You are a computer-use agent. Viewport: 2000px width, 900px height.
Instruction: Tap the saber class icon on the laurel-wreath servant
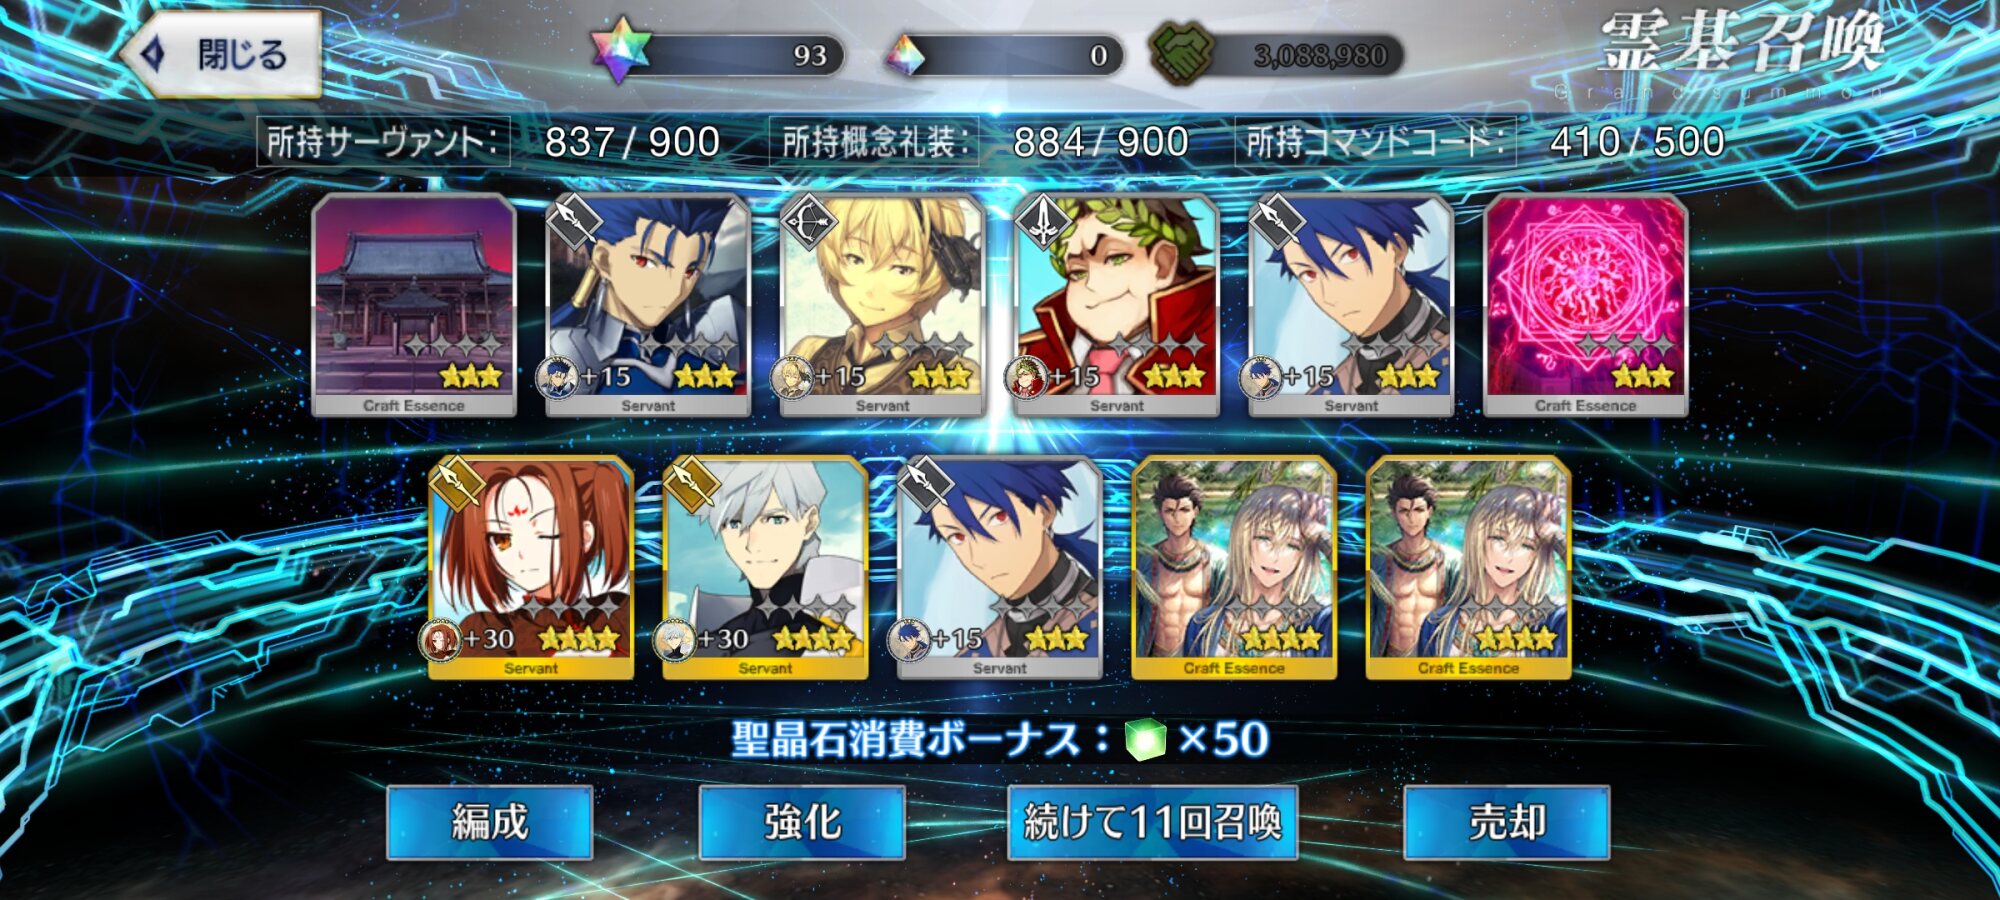pos(1042,222)
